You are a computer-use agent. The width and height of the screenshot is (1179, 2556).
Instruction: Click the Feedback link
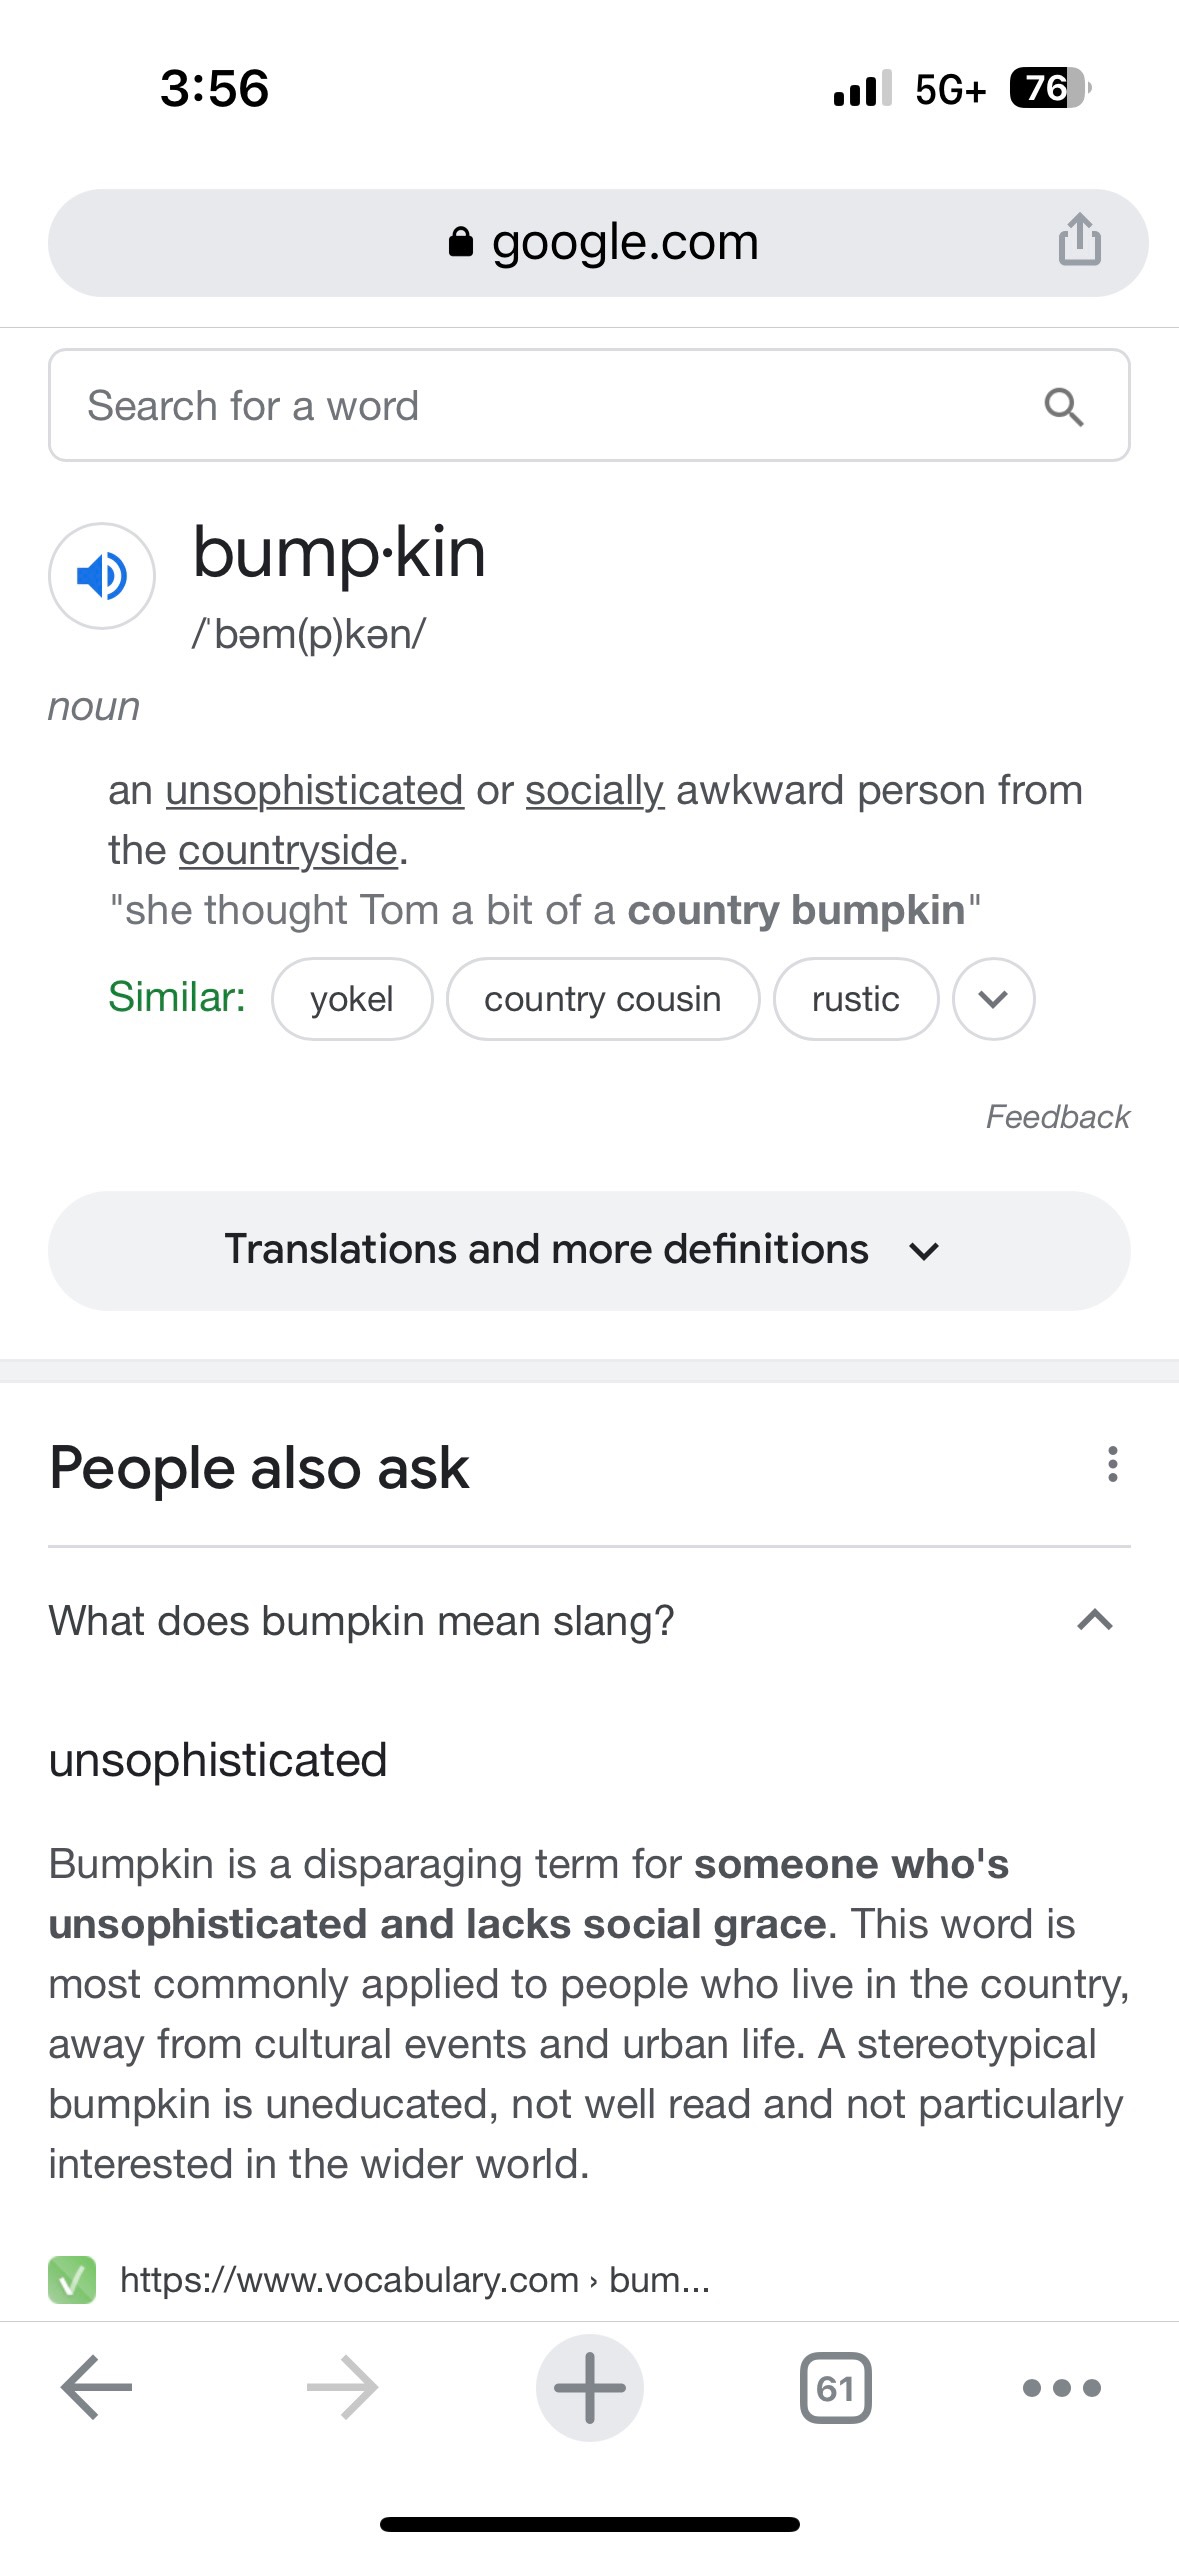1057,1116
